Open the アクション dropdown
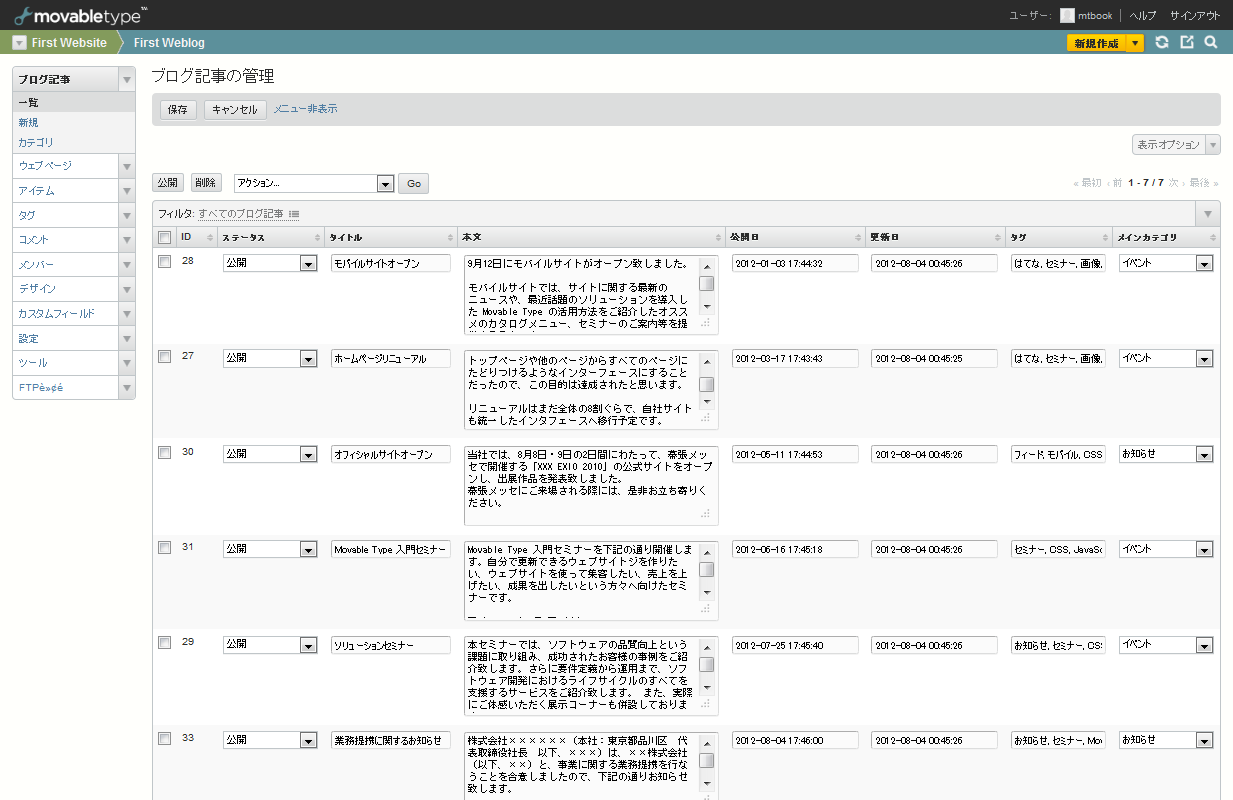 tap(314, 184)
